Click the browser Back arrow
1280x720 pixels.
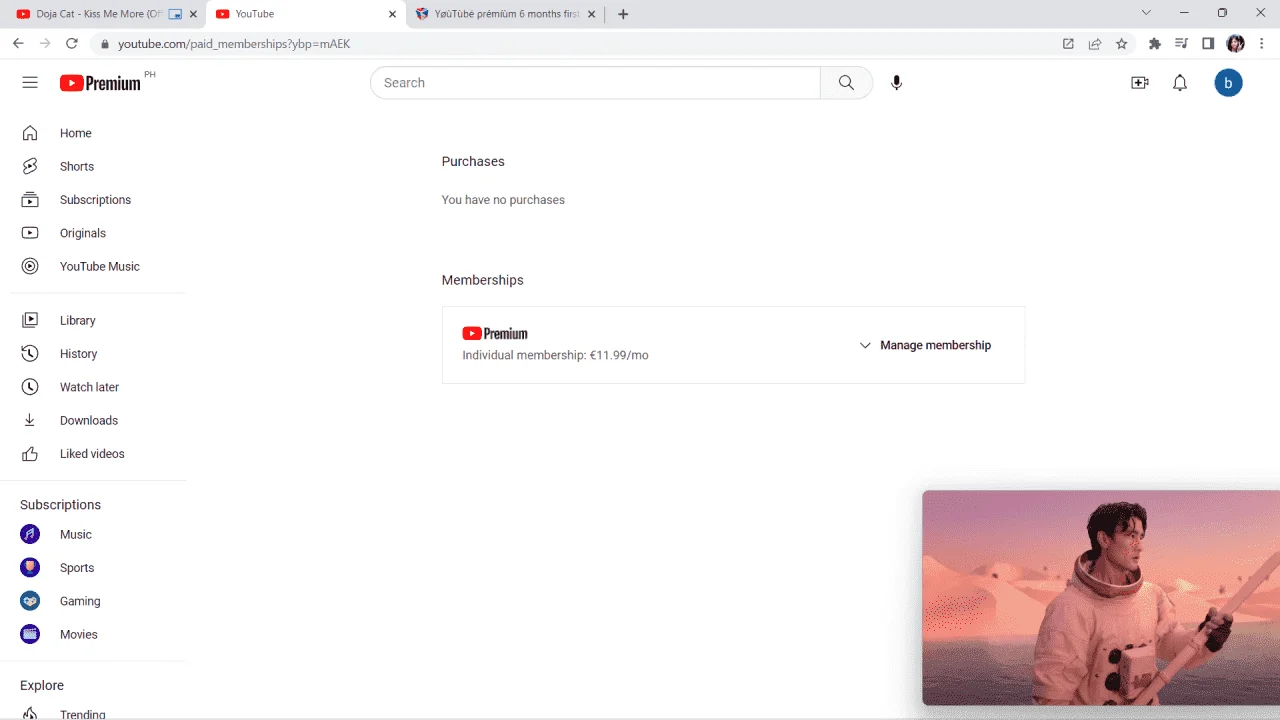point(18,44)
